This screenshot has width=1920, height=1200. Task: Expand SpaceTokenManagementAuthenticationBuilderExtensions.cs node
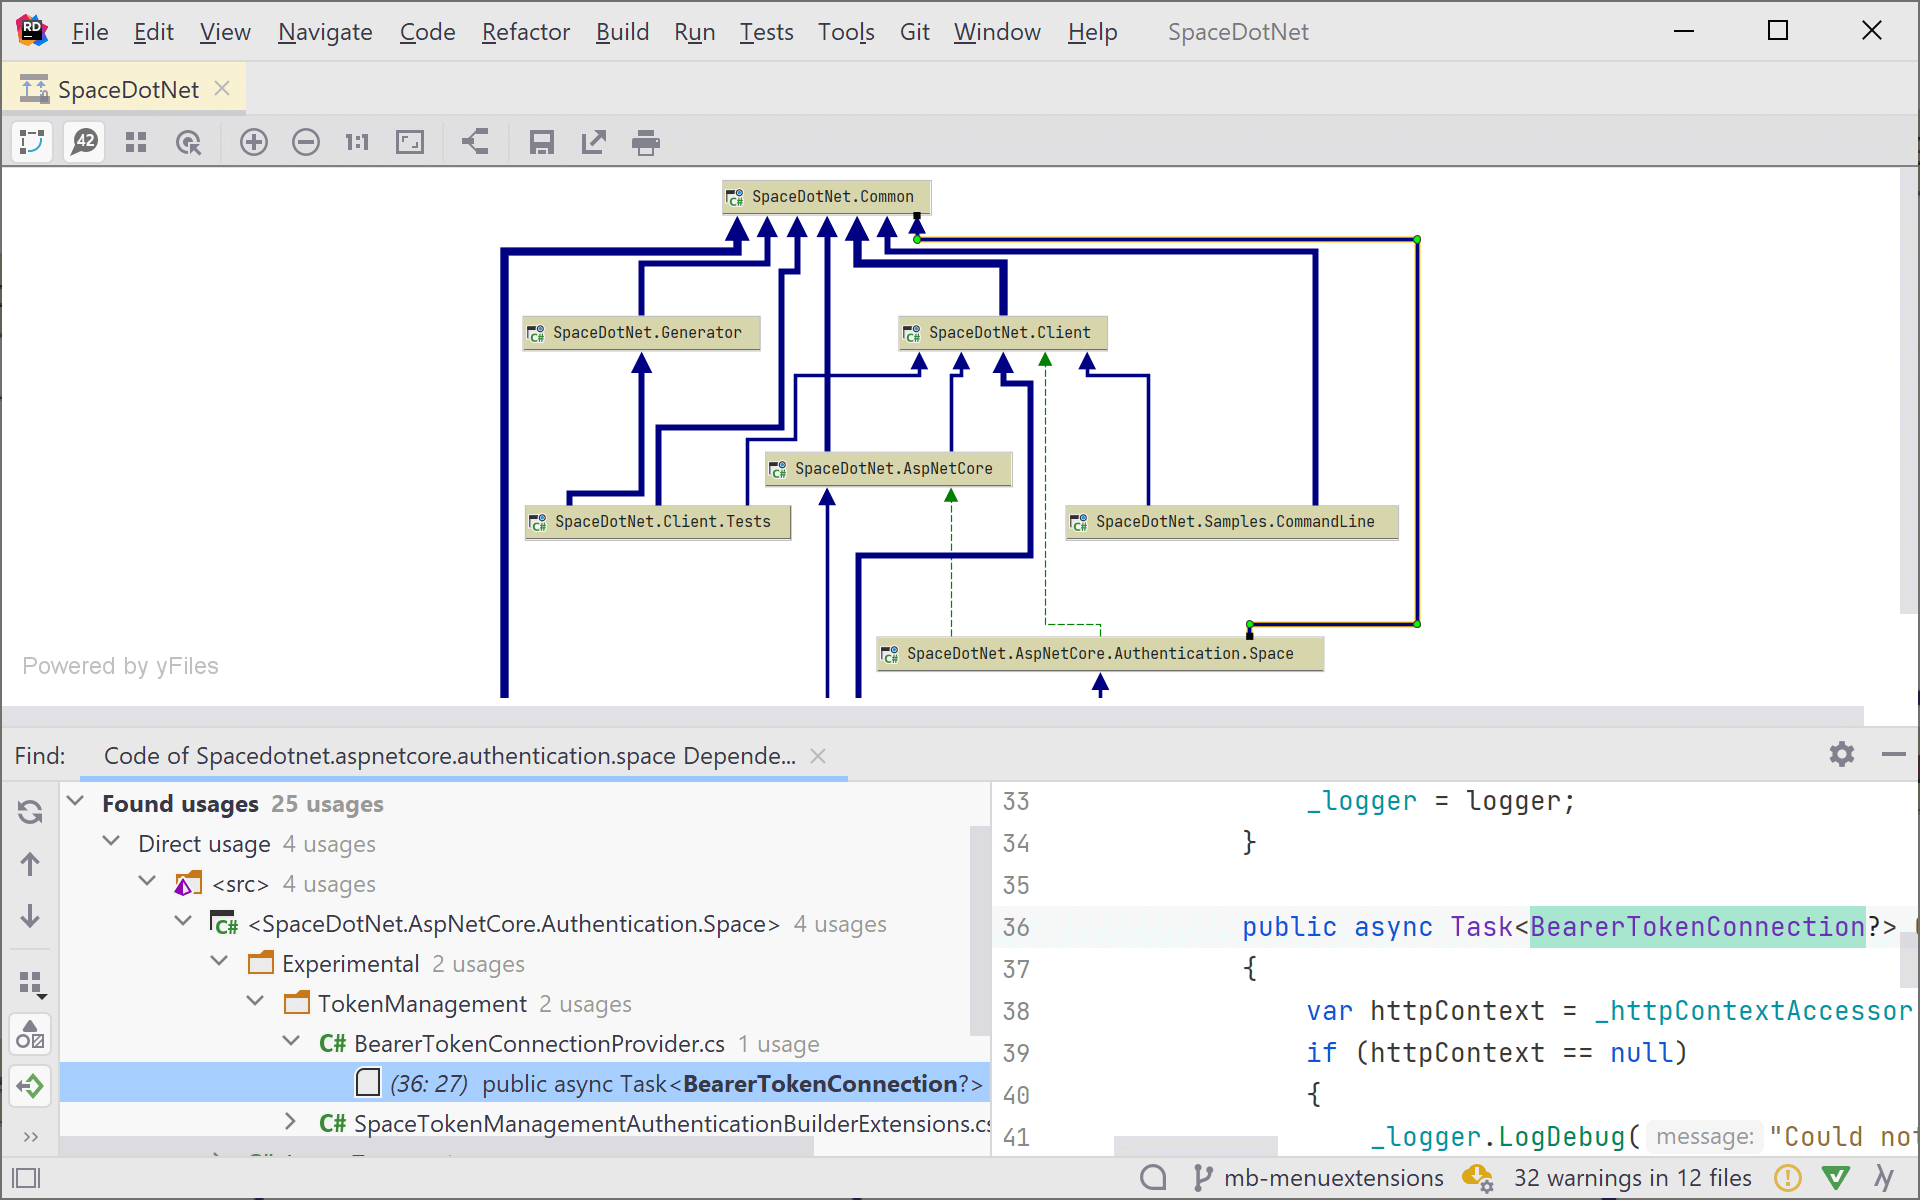291,1122
